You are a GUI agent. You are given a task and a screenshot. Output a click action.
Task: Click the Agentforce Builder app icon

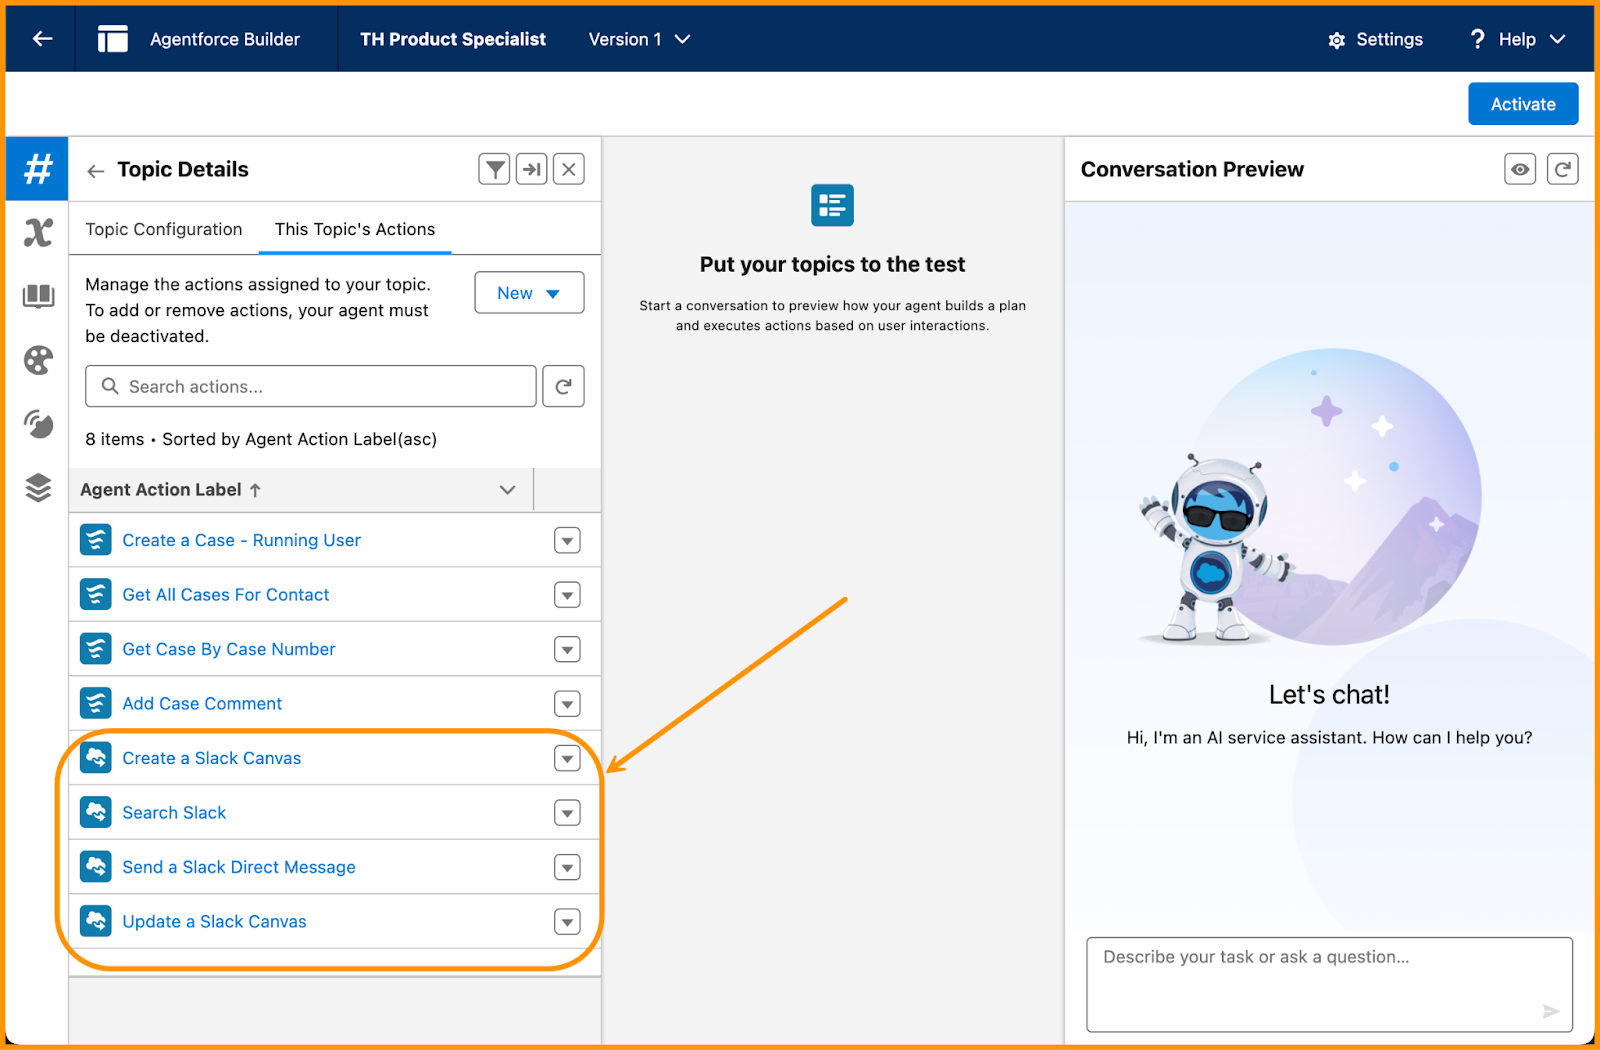point(112,39)
